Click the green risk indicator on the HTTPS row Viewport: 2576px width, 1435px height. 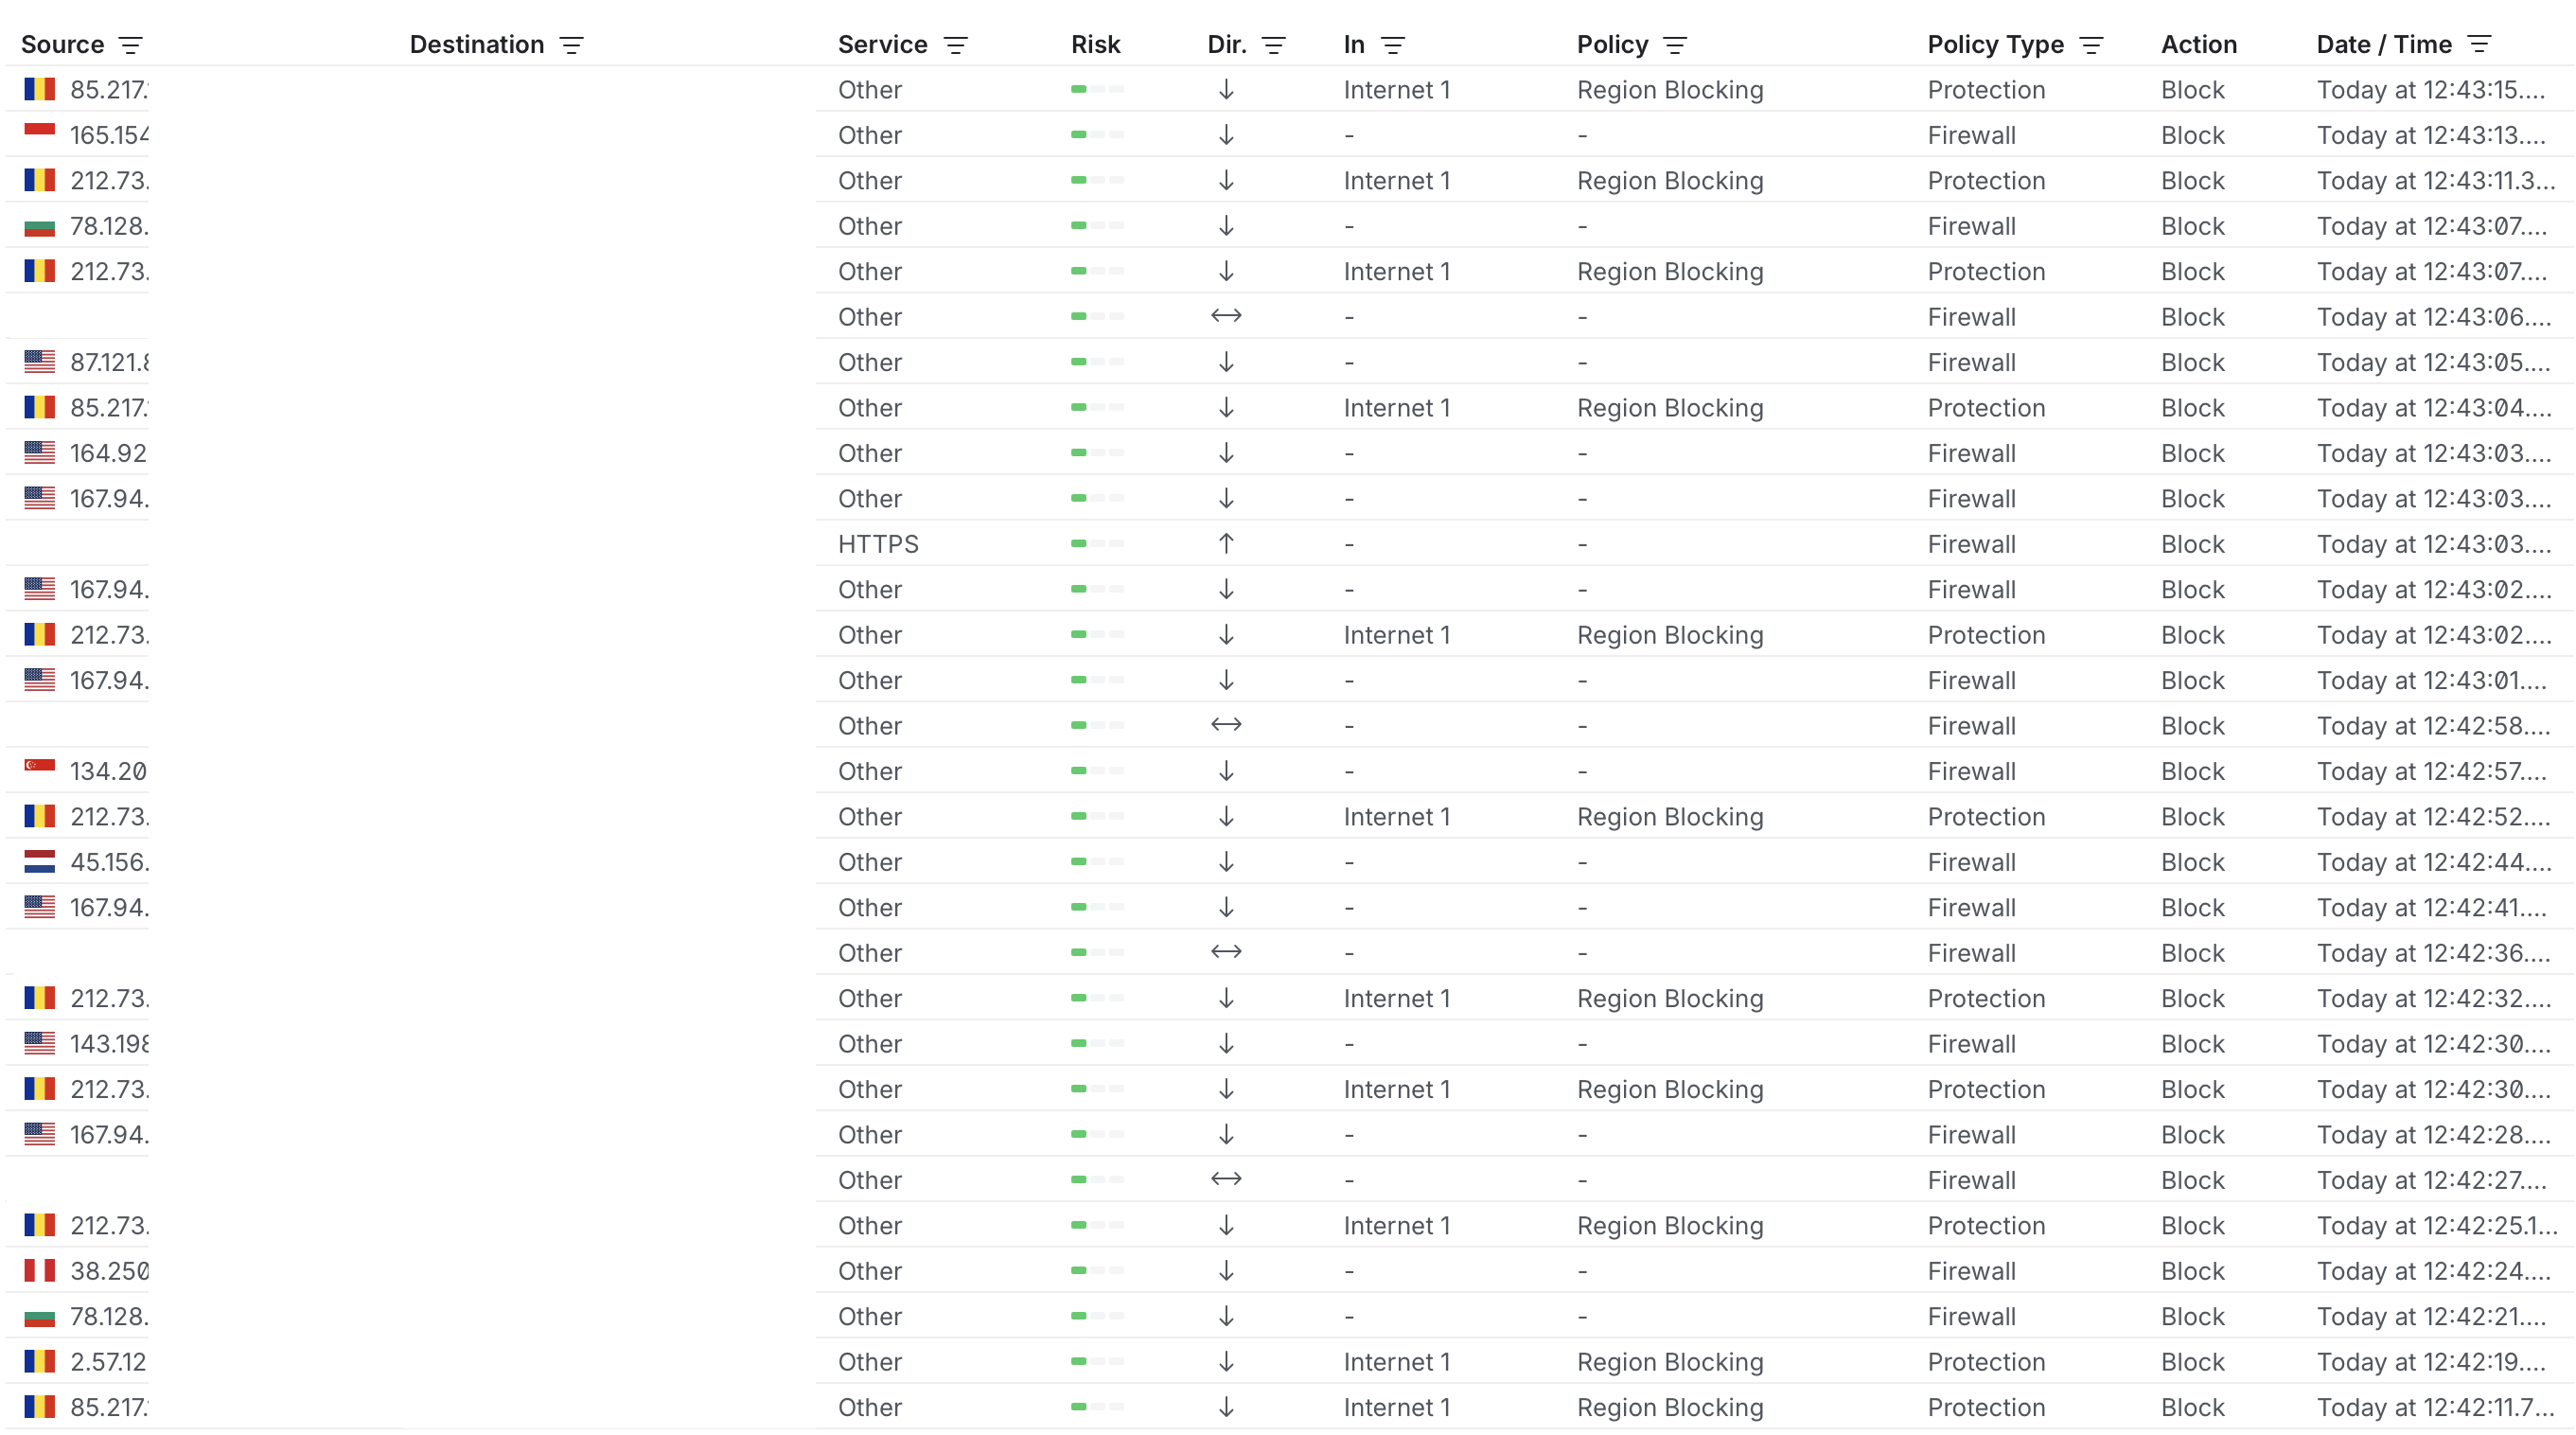[1078, 543]
